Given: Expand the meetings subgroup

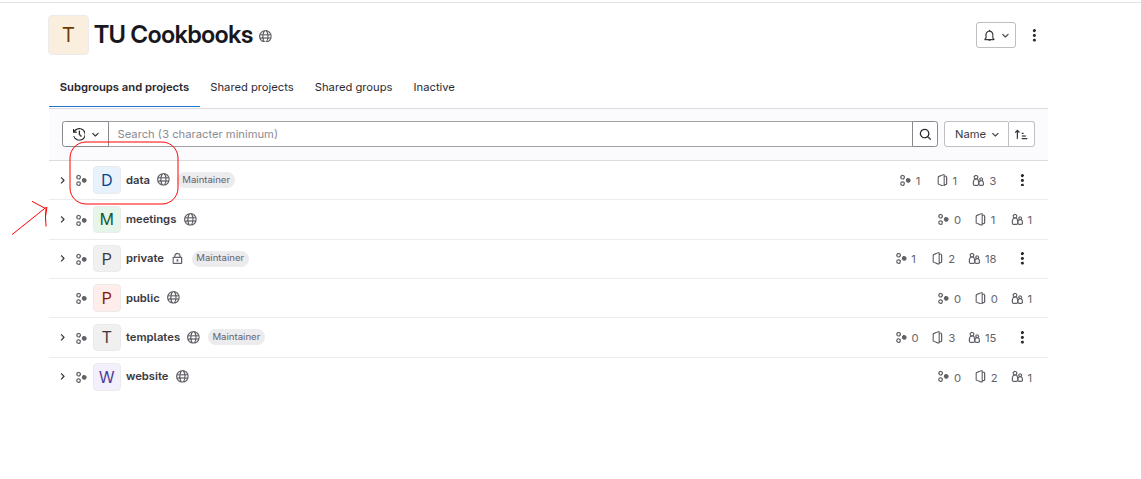Looking at the screenshot, I should 63,219.
